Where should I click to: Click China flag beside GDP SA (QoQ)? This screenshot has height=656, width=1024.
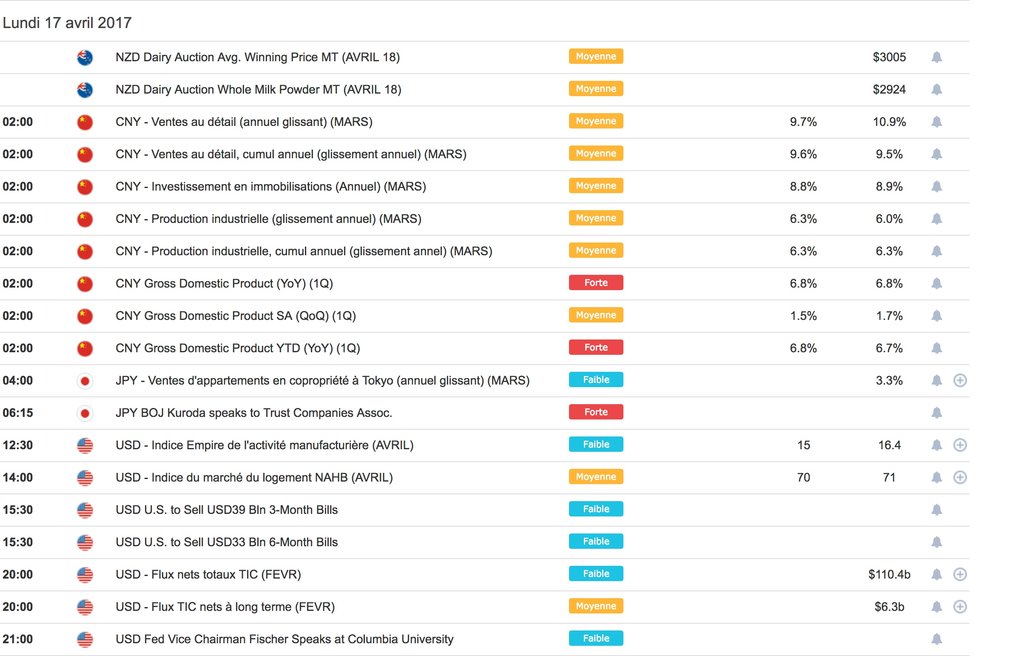click(x=85, y=316)
